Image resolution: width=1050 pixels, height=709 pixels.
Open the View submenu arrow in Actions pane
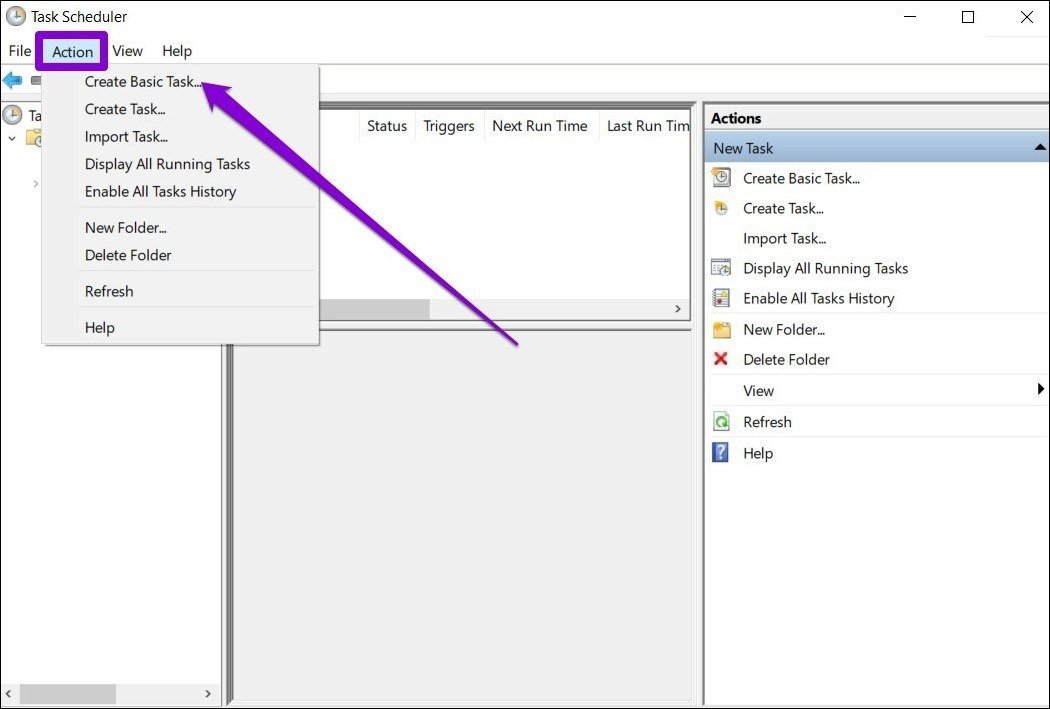click(1039, 389)
